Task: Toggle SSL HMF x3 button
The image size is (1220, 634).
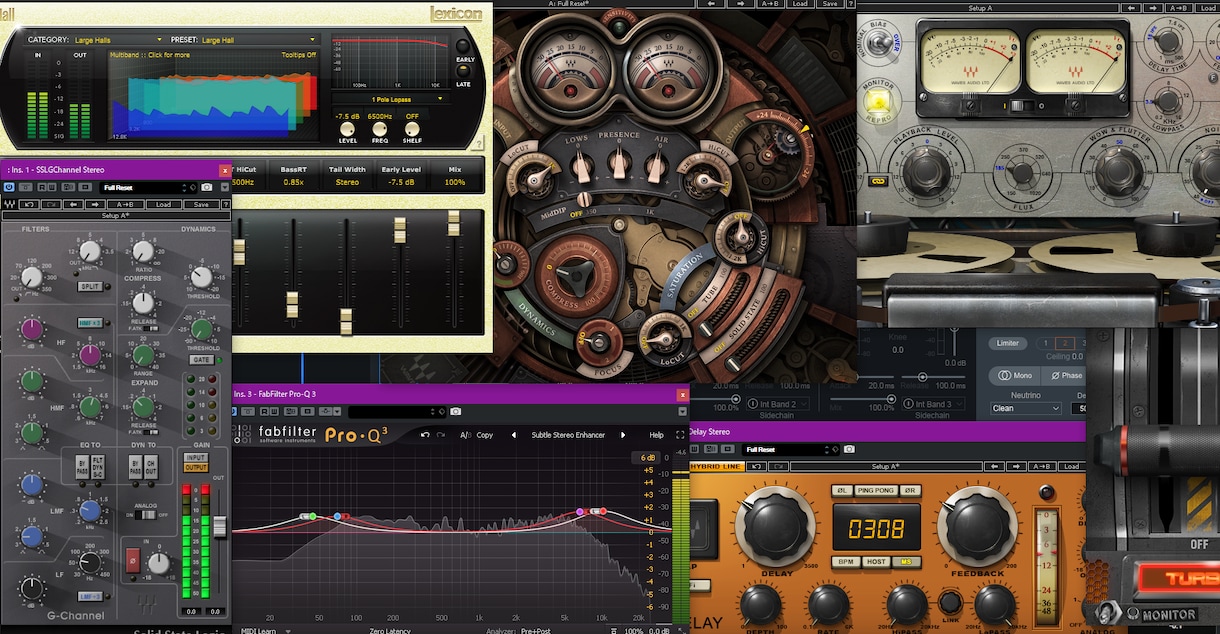Action: [x=89, y=323]
